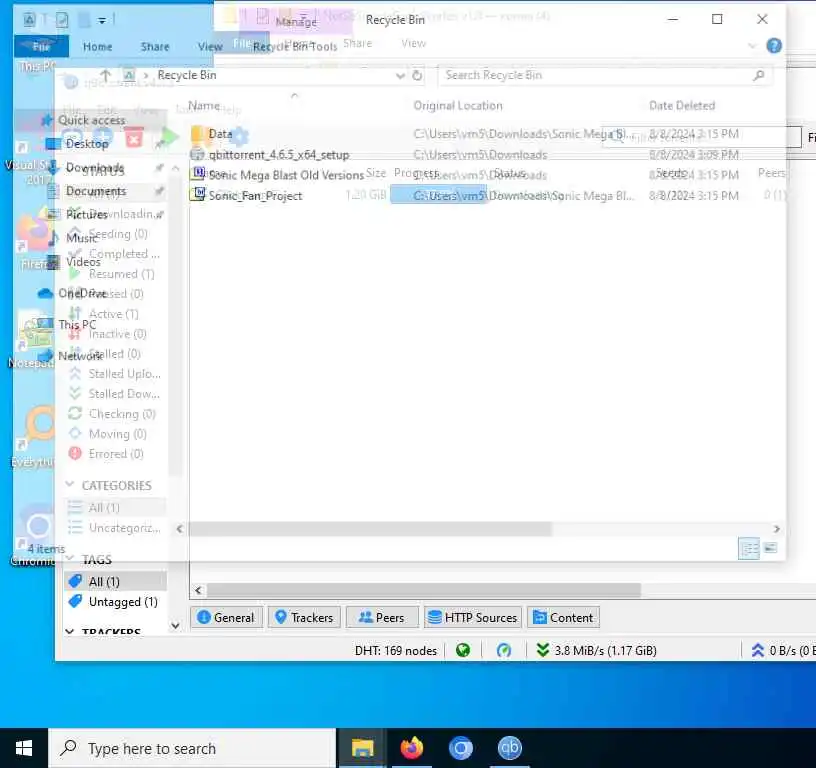Viewport: 816px width, 768px height.
Task: Refresh the Recycle Bin folder view
Action: click(417, 75)
